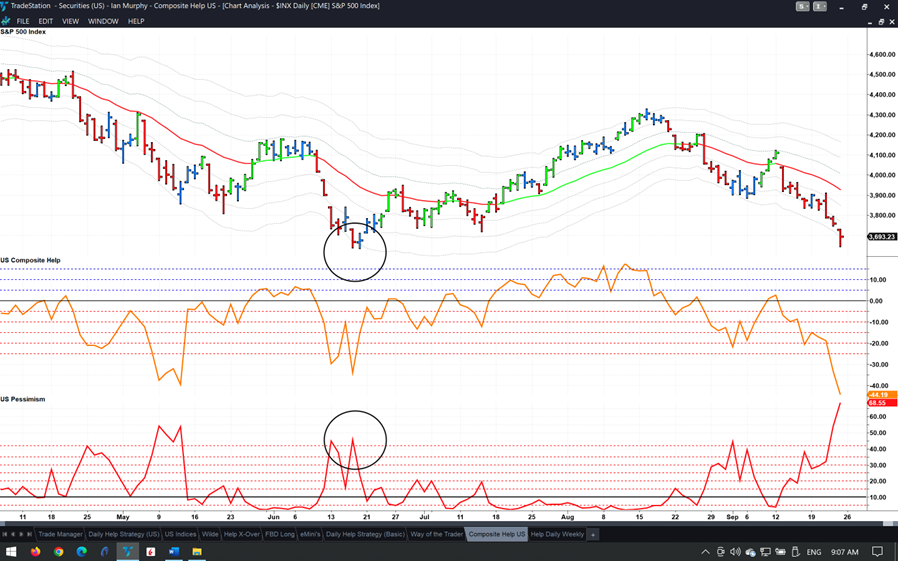898x561 pixels.
Task: Open the WINDOW menu dropdown
Action: 103,21
